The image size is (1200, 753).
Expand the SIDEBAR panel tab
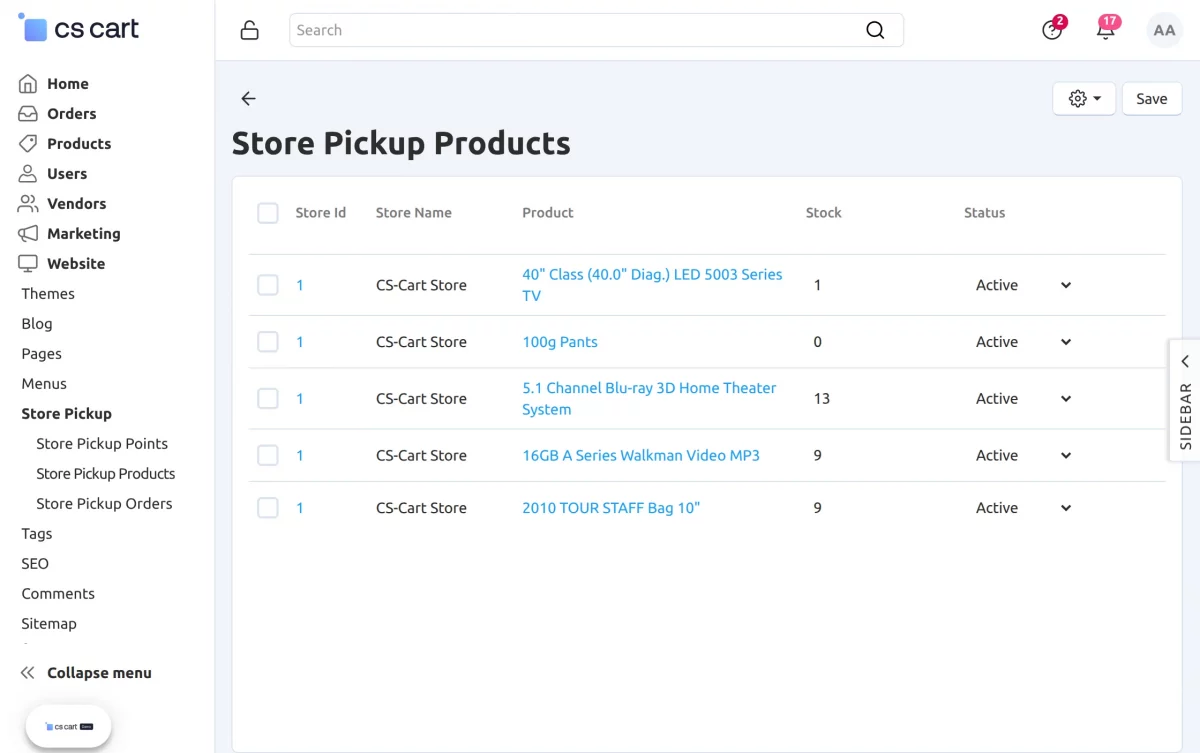pyautogui.click(x=1185, y=400)
